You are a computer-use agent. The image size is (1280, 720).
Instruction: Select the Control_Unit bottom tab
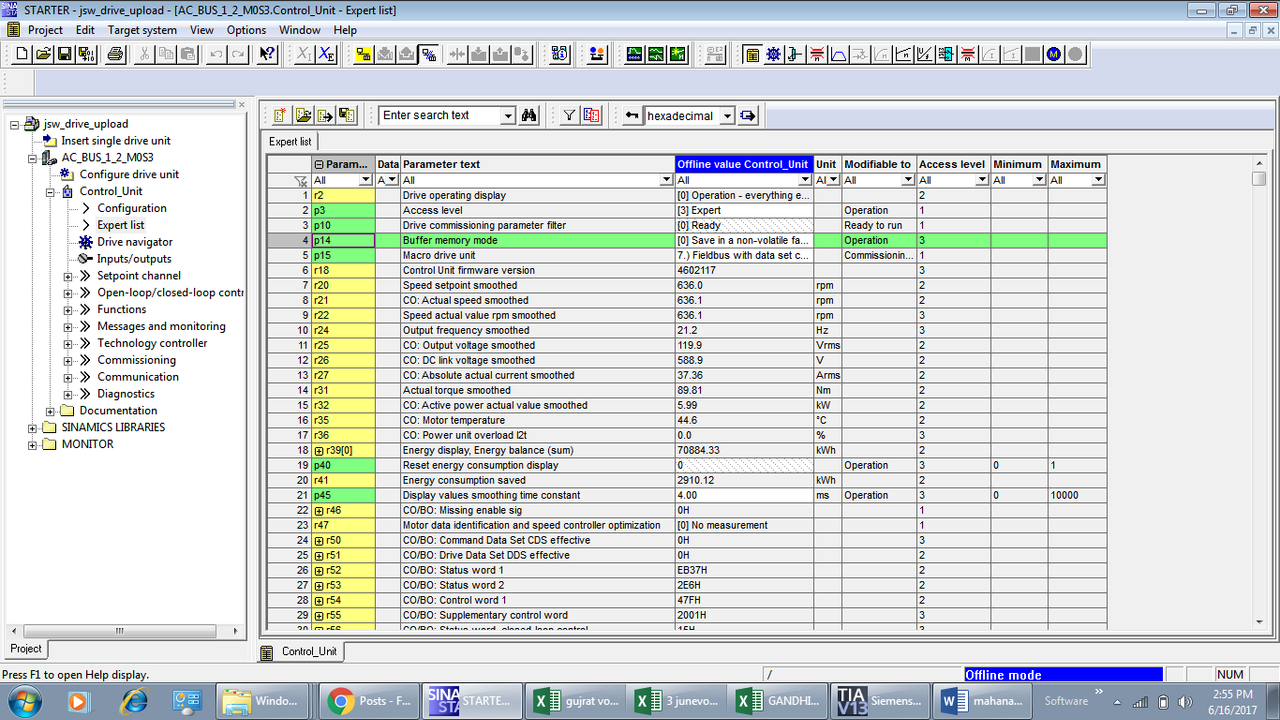click(x=301, y=651)
